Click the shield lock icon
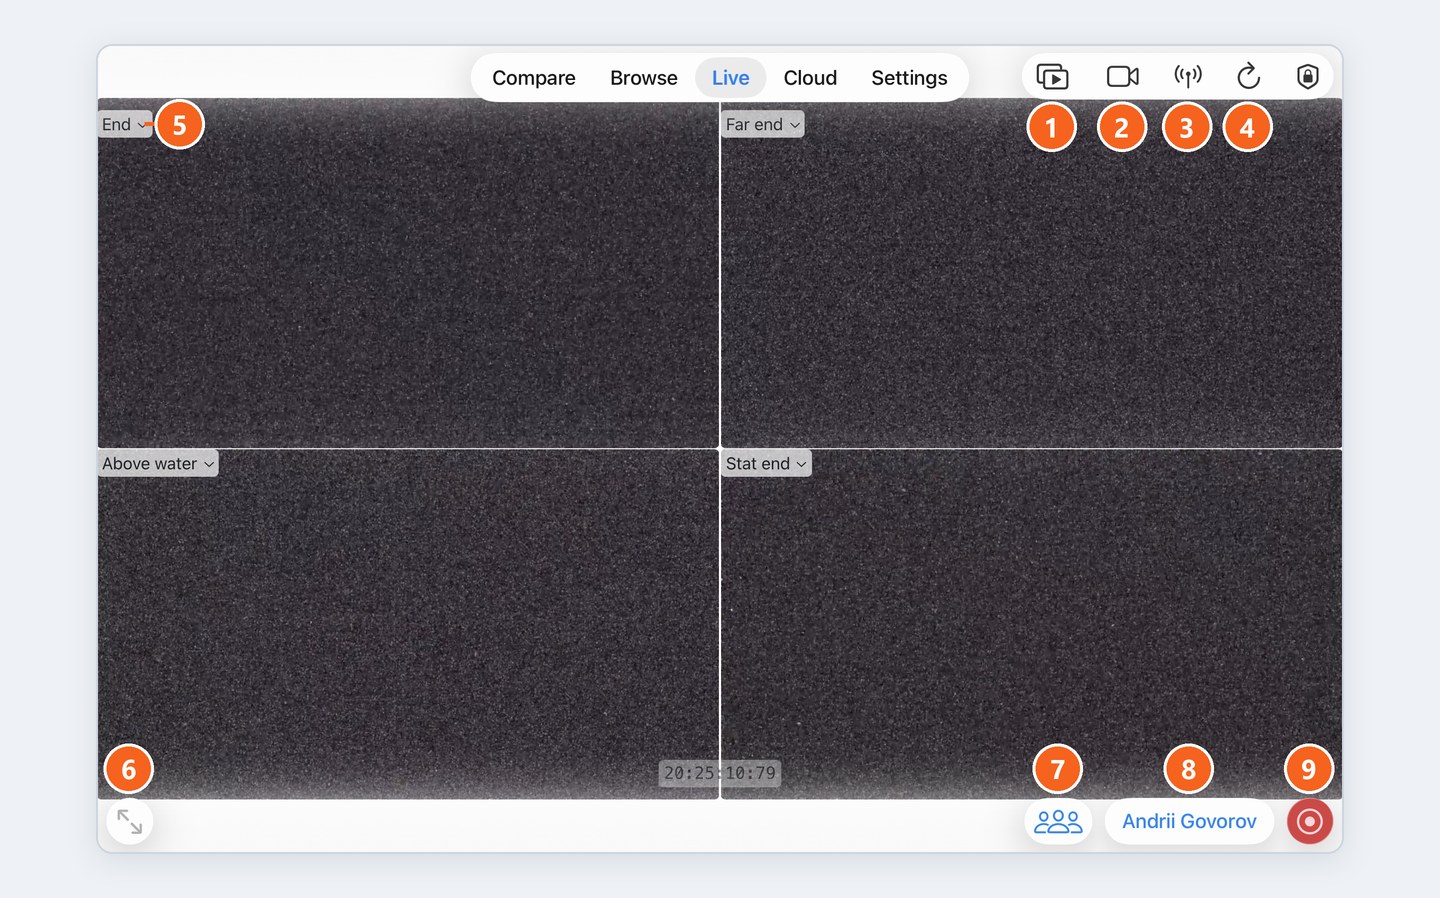Image resolution: width=1440 pixels, height=898 pixels. tap(1307, 76)
